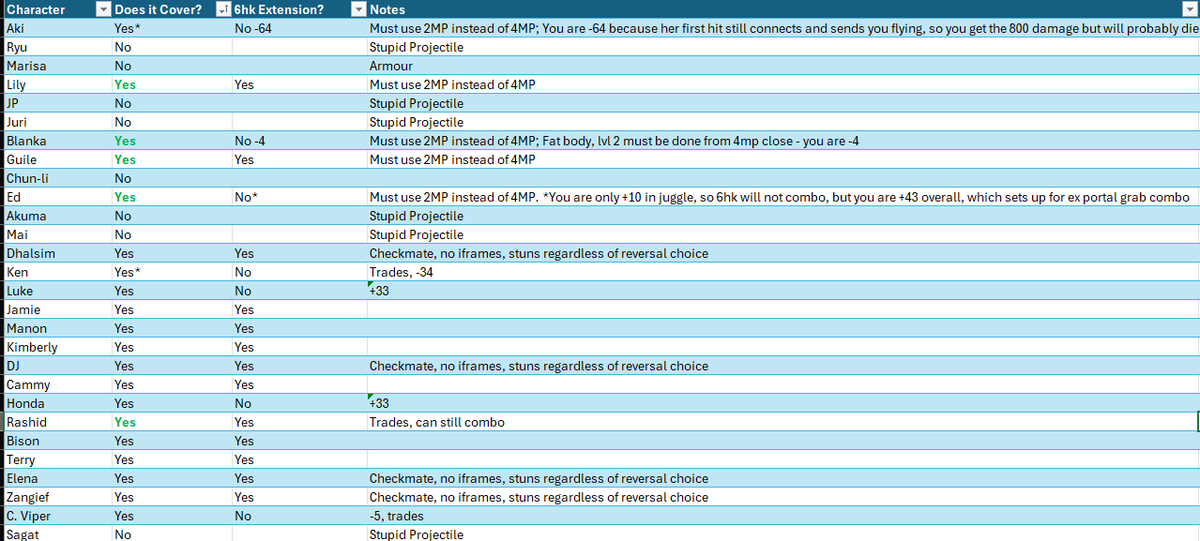
Task: Select the 'Does it Cover?' header text
Action: click(158, 10)
